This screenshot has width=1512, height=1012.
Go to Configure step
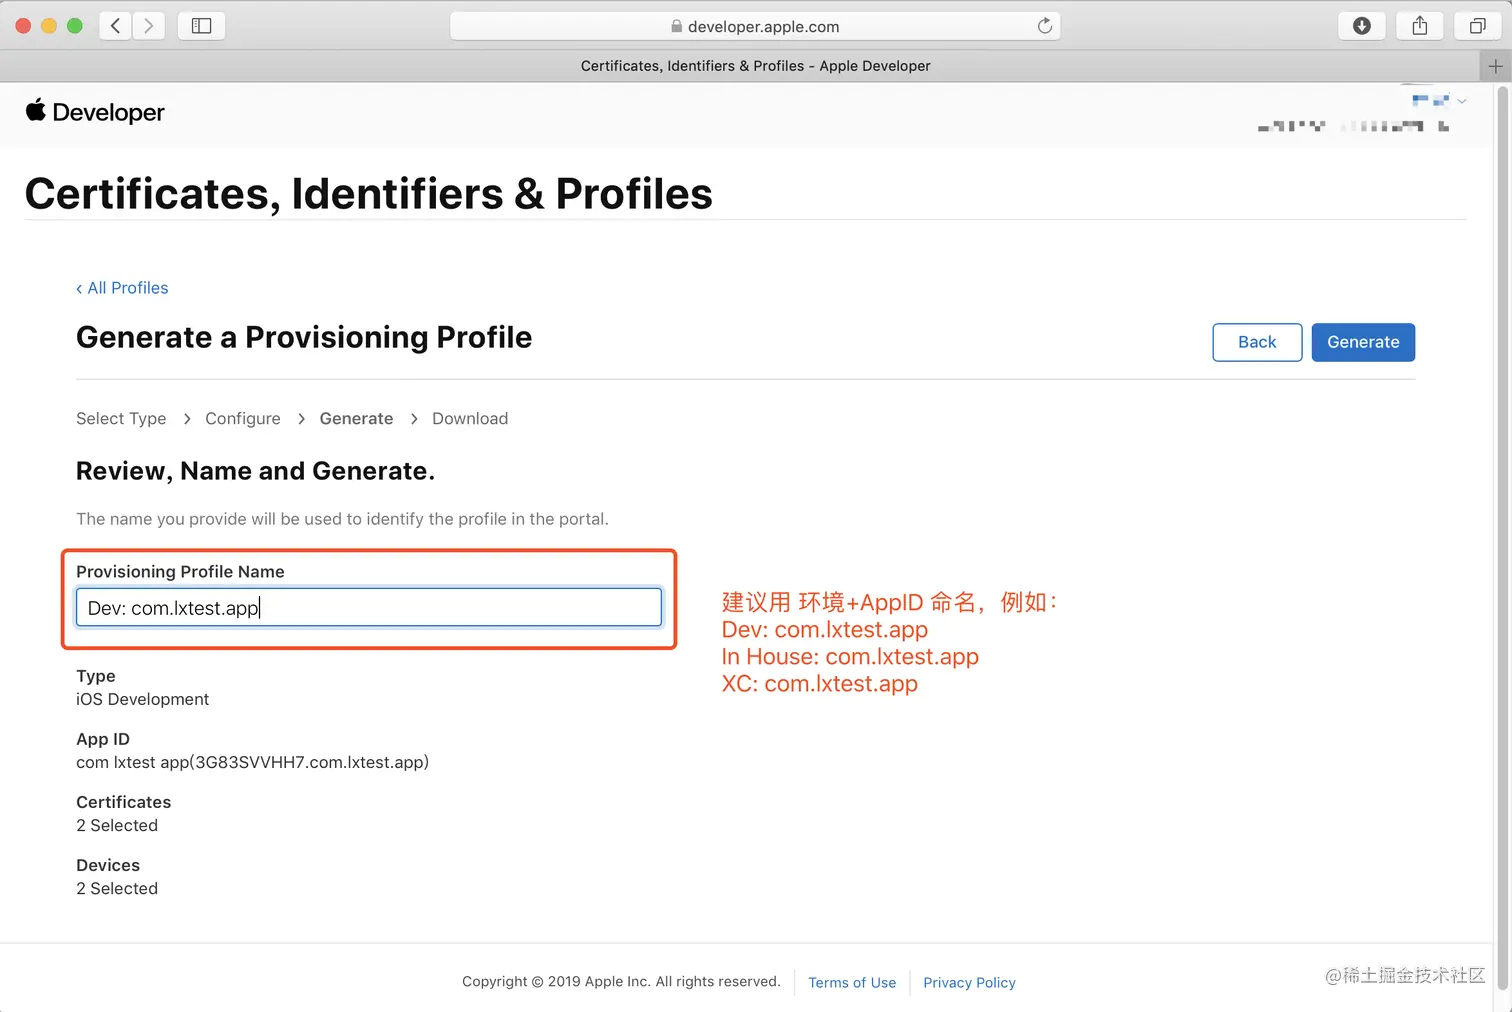point(243,419)
